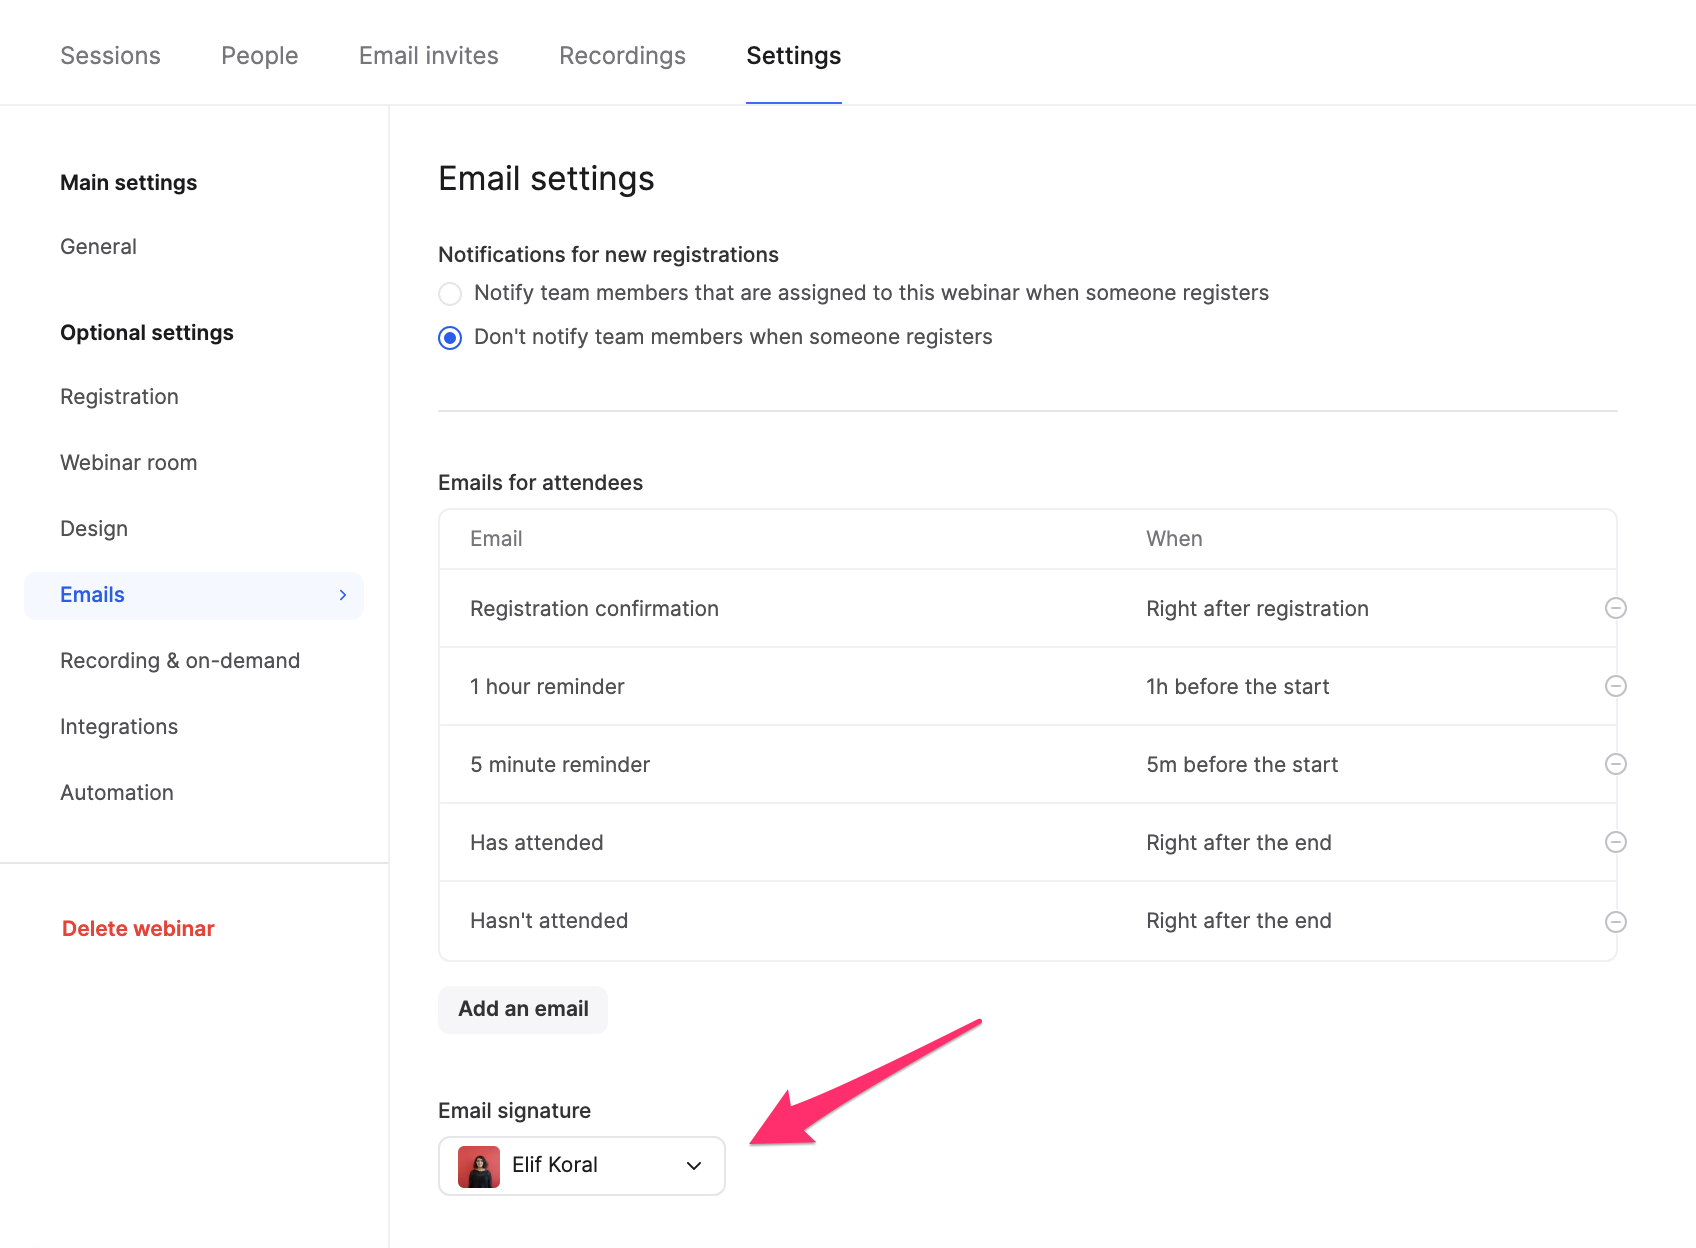Select don't notify team members option
The width and height of the screenshot is (1696, 1248).
(450, 337)
